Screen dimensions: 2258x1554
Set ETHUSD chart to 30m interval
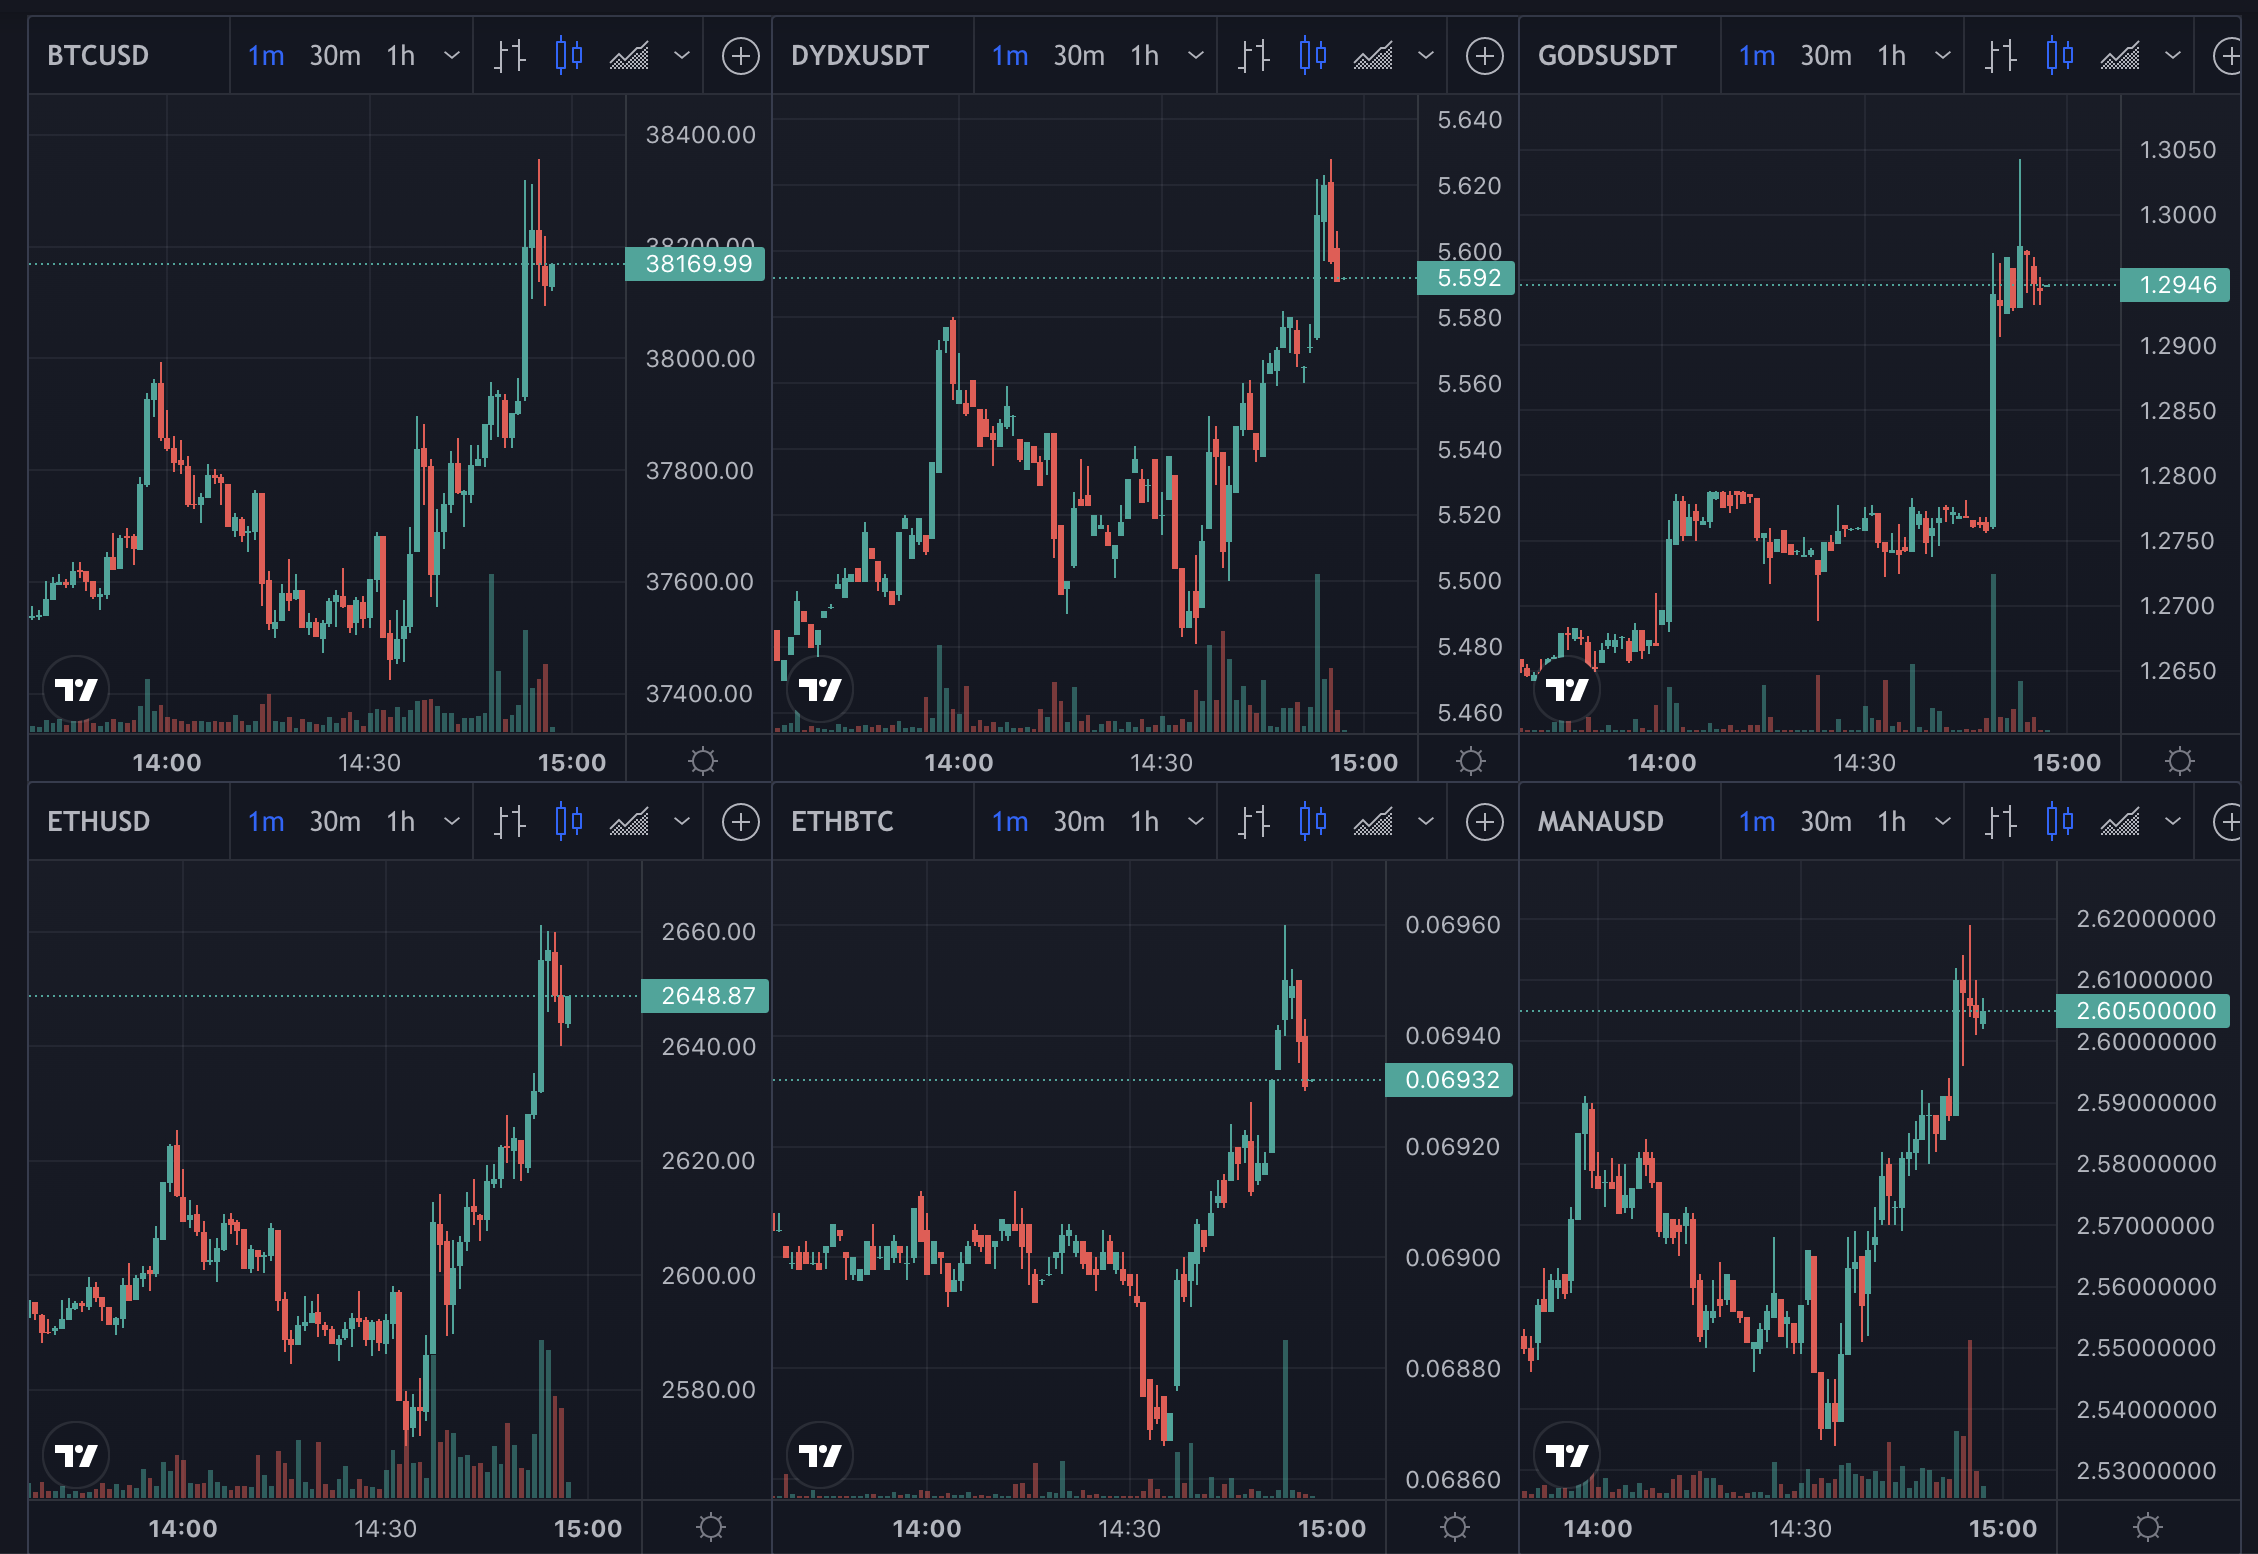[335, 822]
